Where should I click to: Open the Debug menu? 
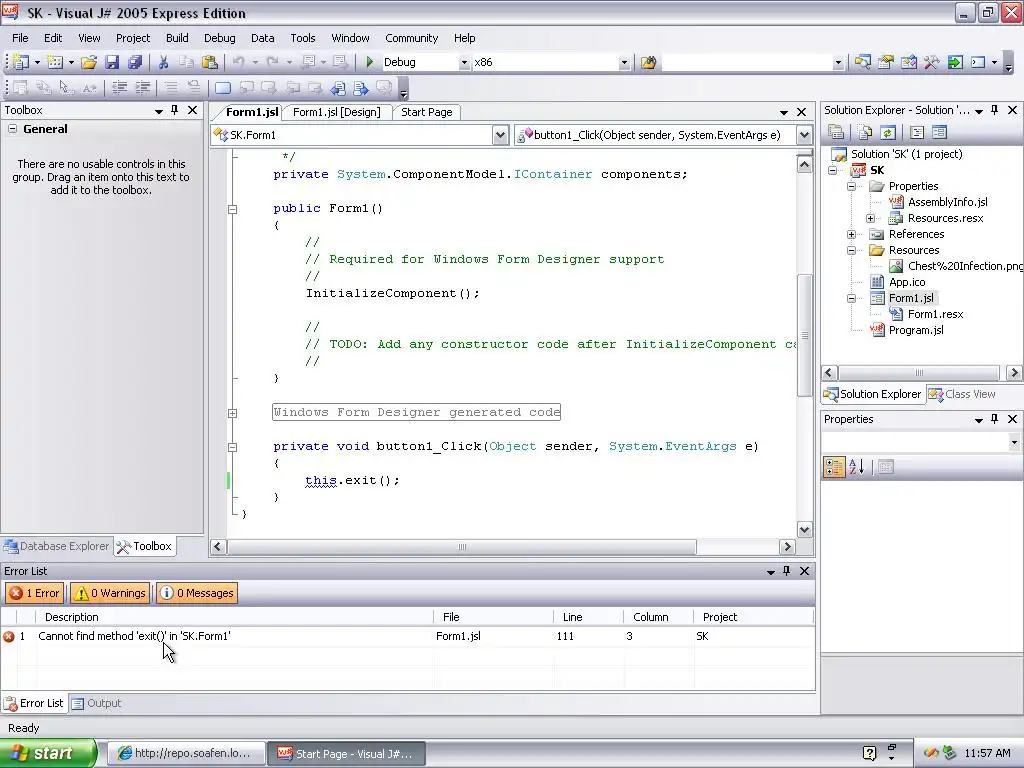(219, 38)
